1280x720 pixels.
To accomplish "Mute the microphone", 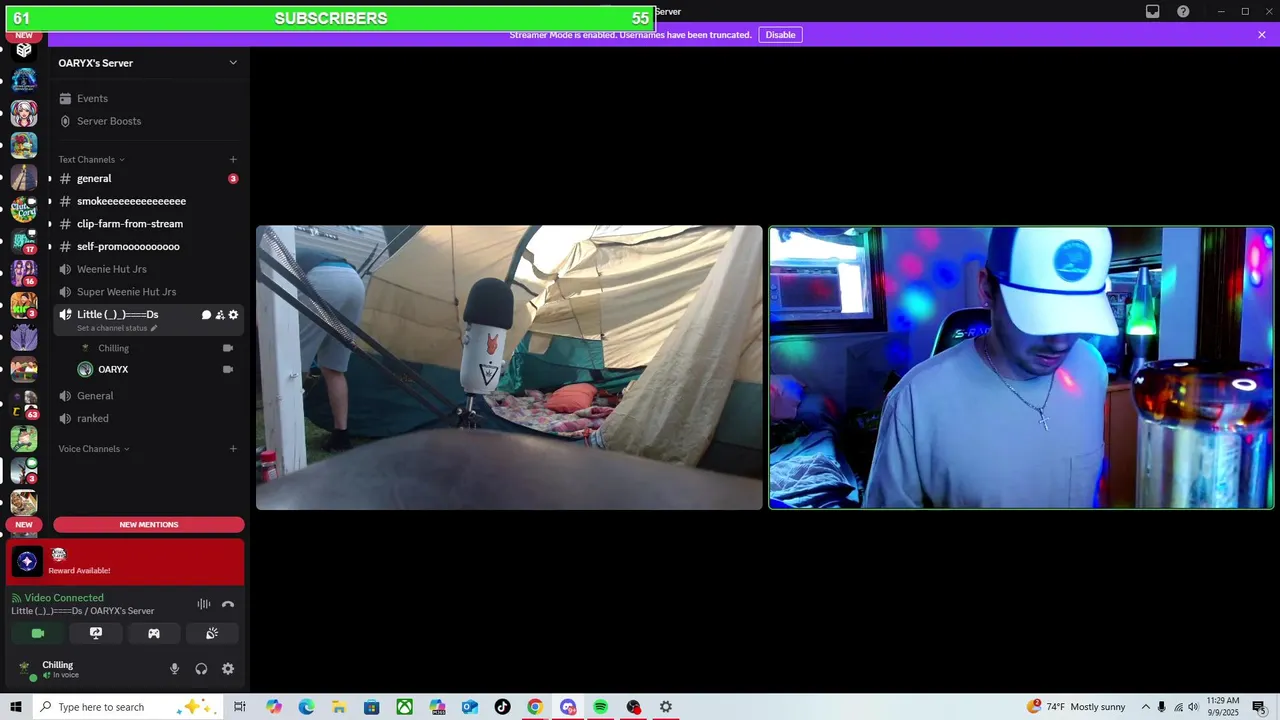I will [x=174, y=669].
